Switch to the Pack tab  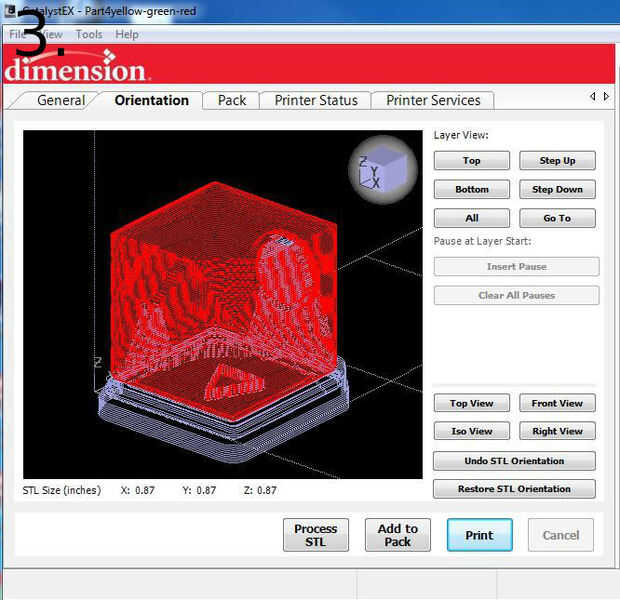(x=232, y=100)
